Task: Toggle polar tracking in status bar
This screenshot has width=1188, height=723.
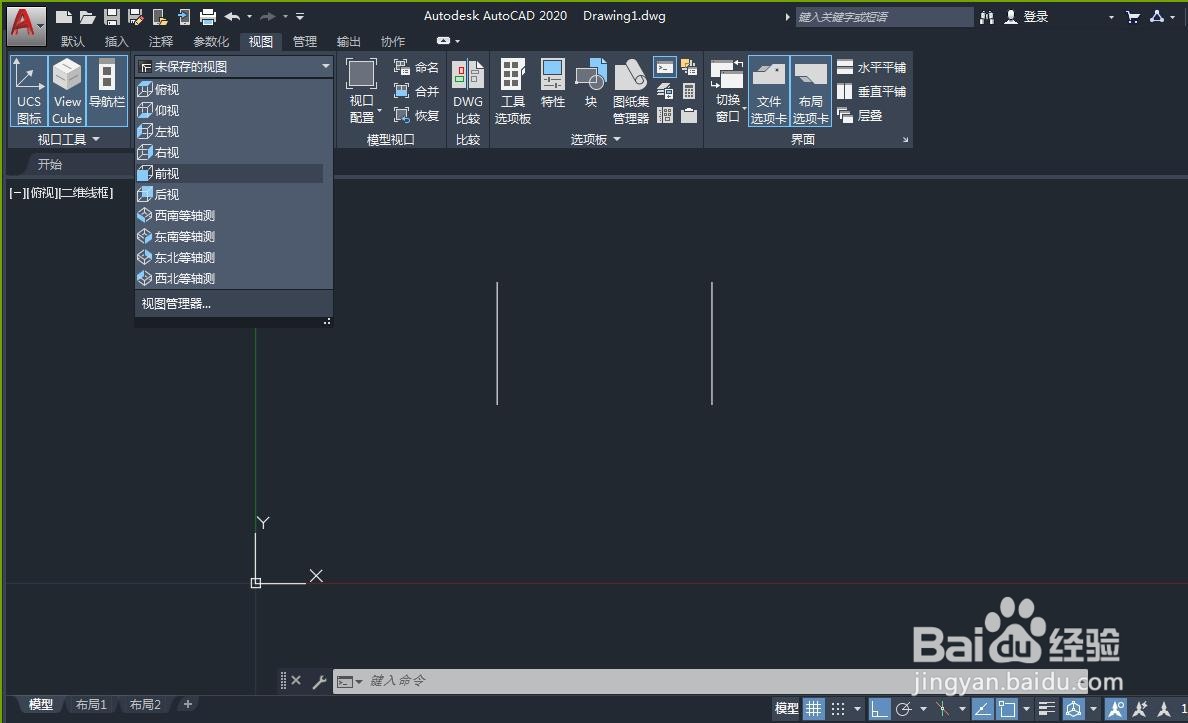Action: tap(903, 709)
